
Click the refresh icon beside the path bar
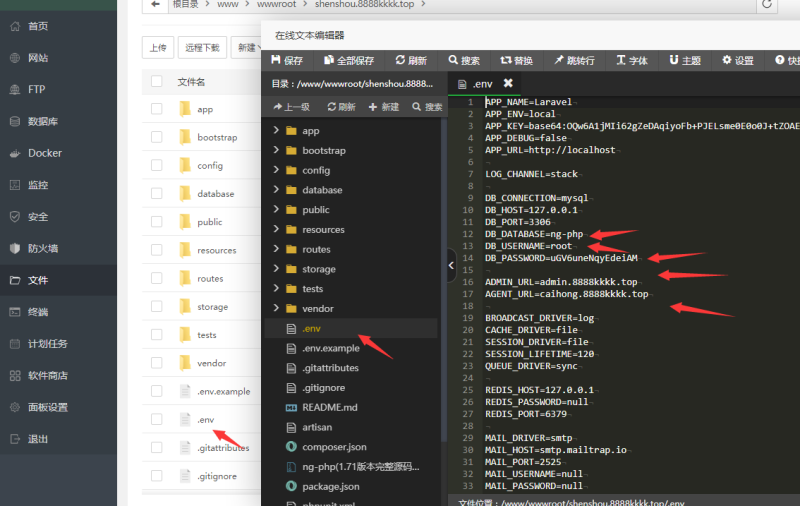point(767,4)
